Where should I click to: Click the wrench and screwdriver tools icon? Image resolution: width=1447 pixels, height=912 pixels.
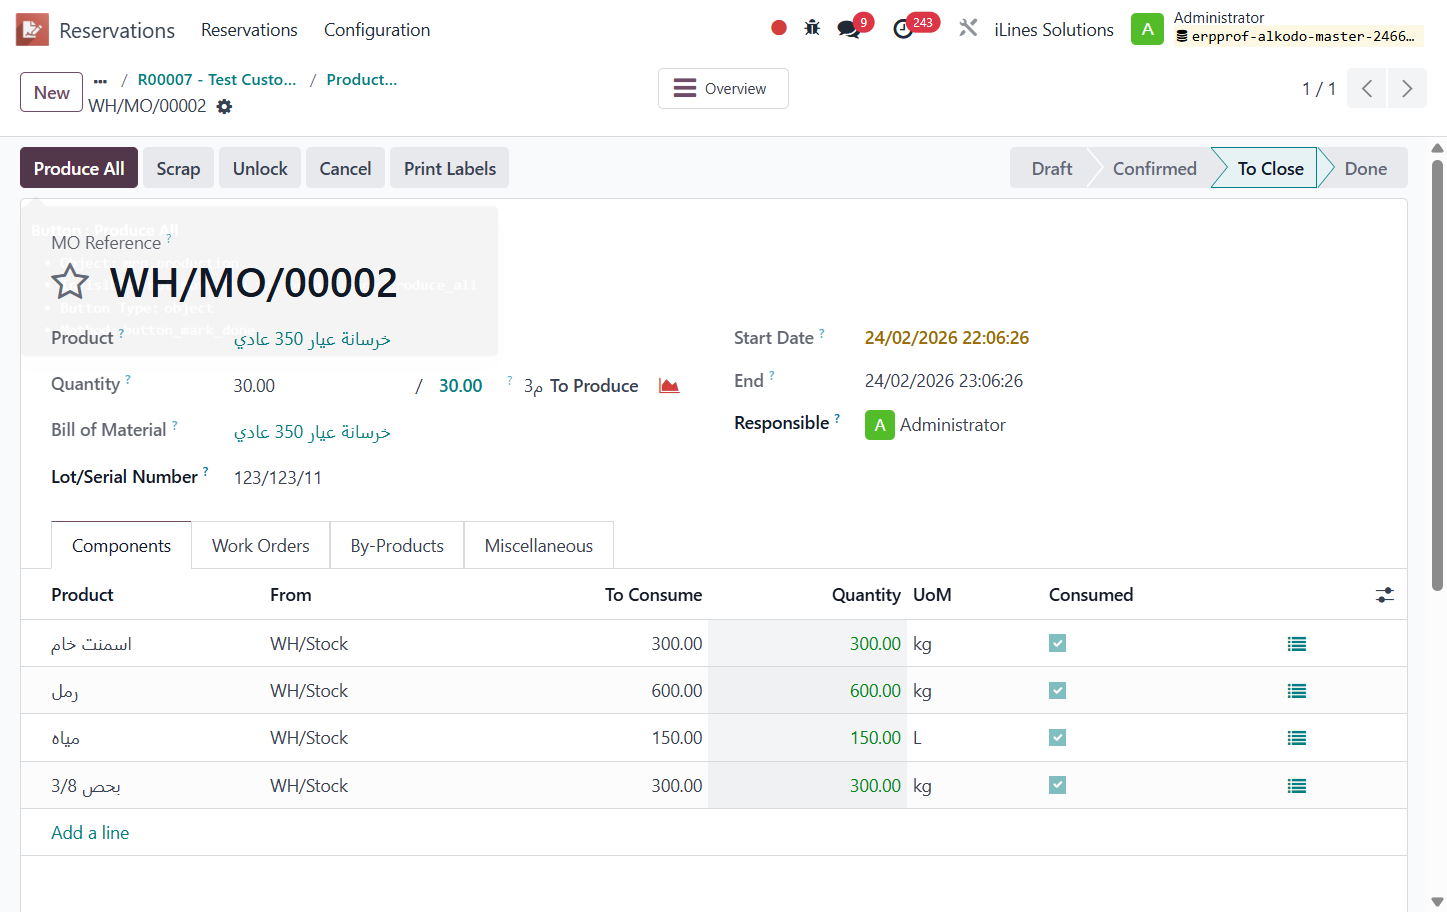968,28
